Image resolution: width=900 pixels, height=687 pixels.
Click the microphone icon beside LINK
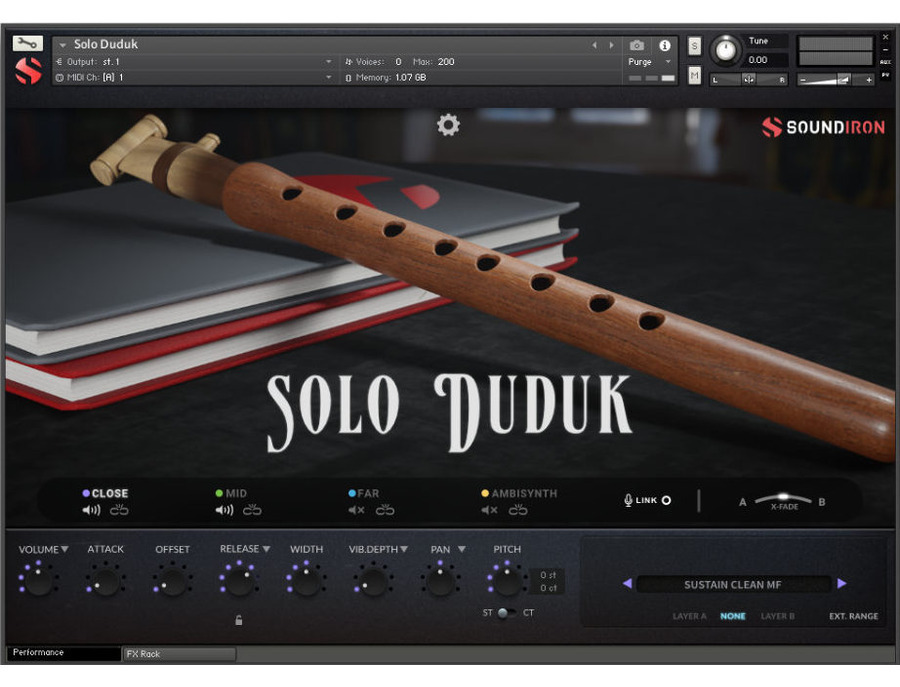tap(628, 500)
